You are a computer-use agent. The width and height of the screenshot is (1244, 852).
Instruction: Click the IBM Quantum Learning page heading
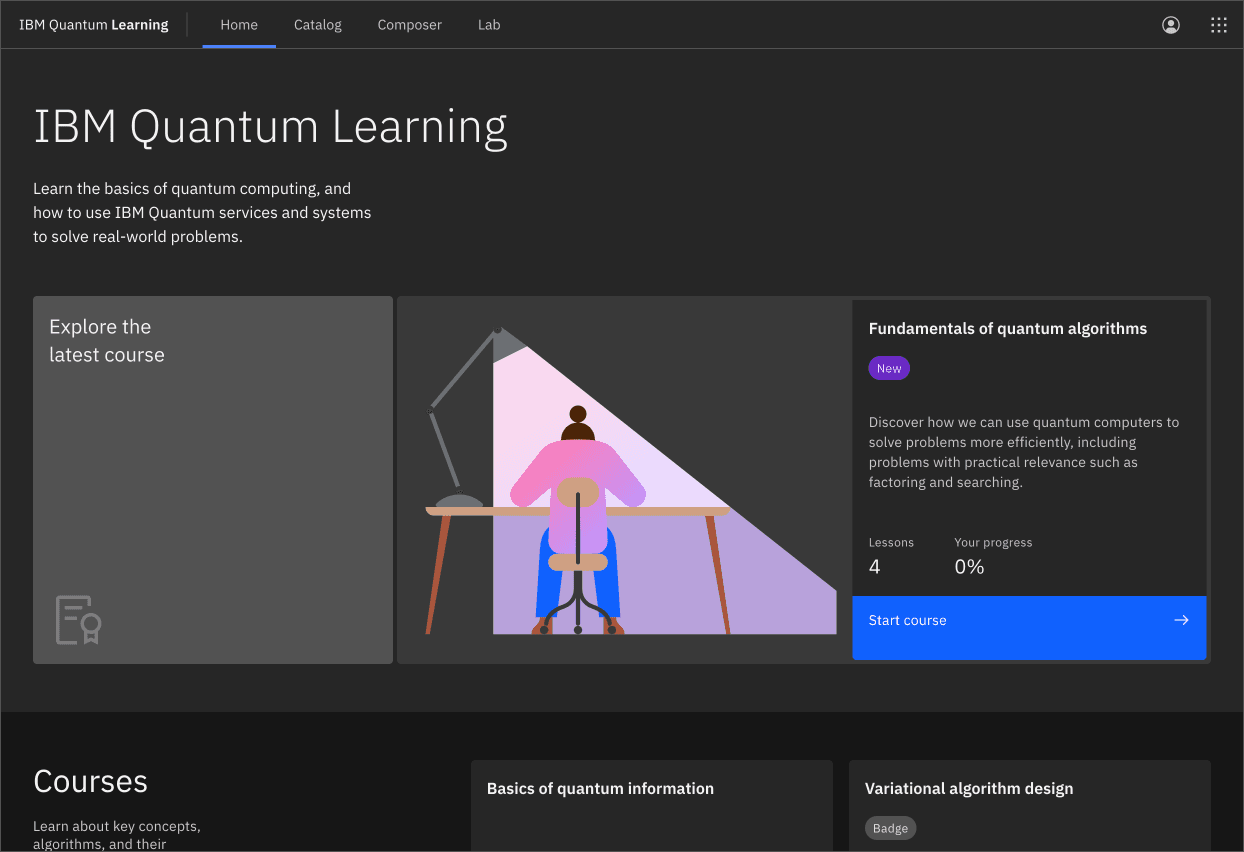coord(270,127)
